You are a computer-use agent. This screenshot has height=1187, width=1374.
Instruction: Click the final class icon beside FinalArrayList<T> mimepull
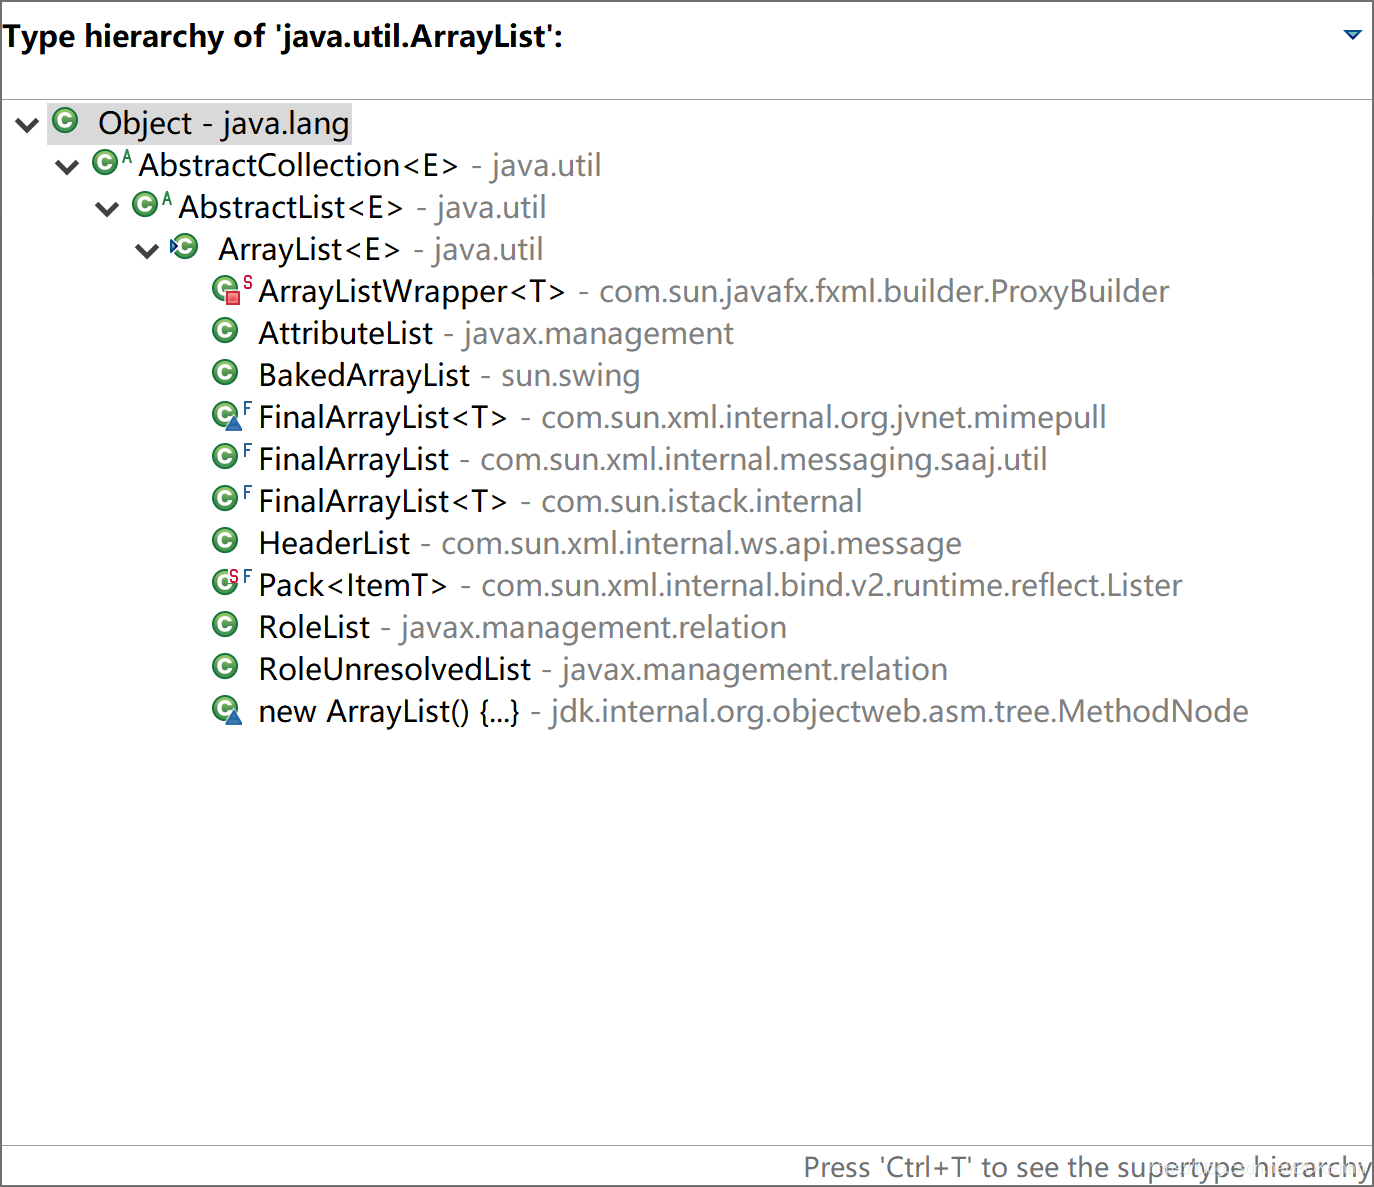tap(225, 416)
